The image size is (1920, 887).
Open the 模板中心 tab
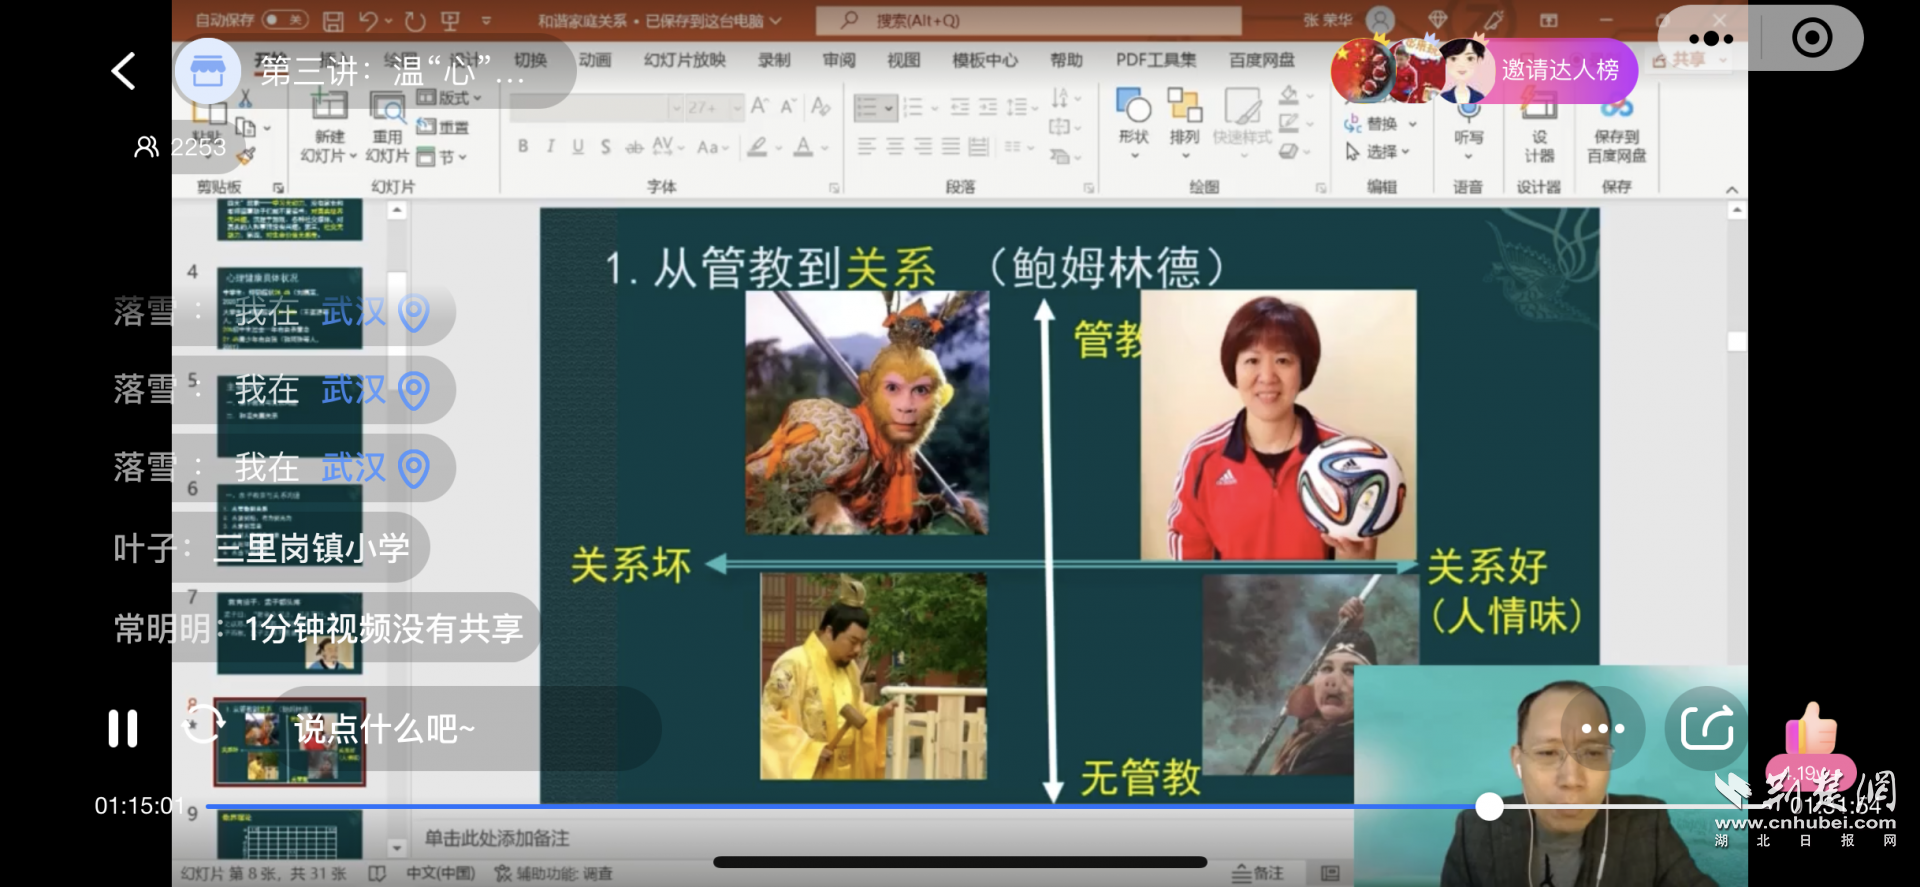(985, 60)
